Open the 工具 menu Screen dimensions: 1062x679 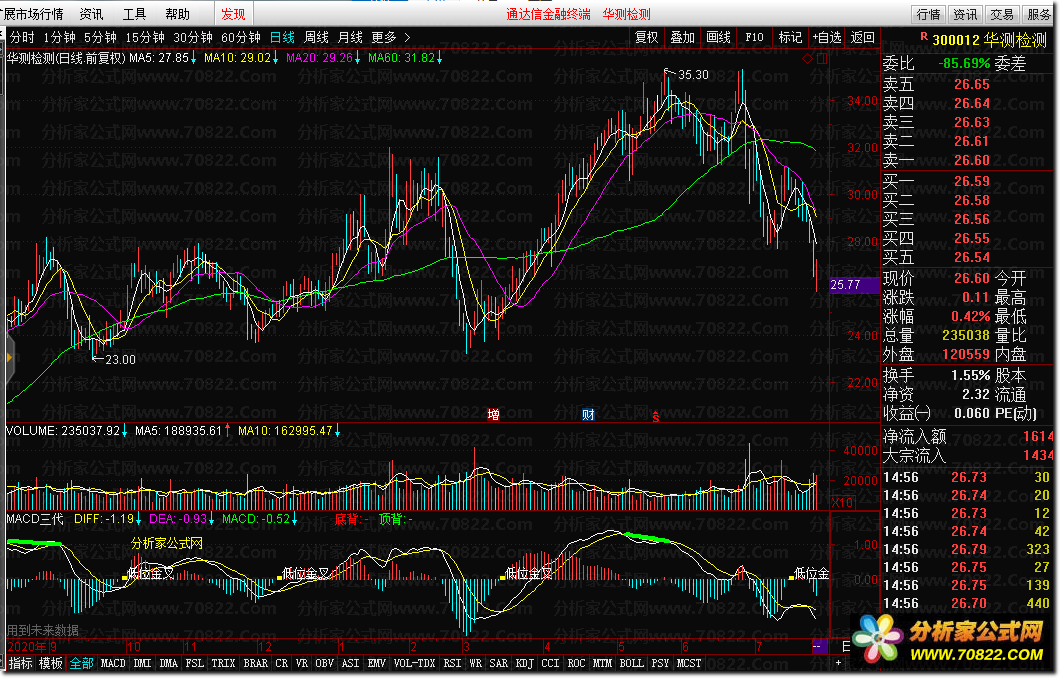coord(134,14)
